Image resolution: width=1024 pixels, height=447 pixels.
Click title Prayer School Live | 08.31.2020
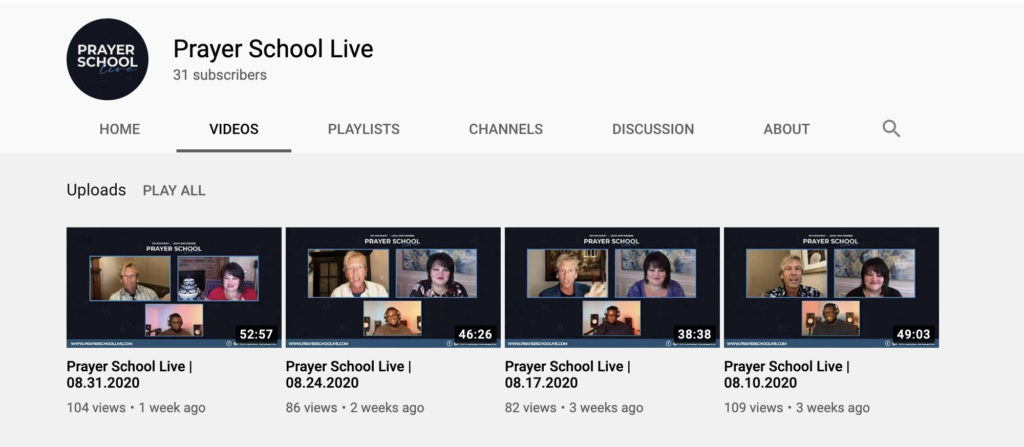(129, 374)
